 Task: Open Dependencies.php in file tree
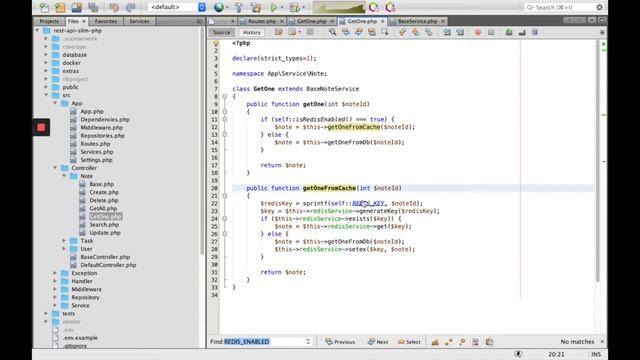pos(105,120)
